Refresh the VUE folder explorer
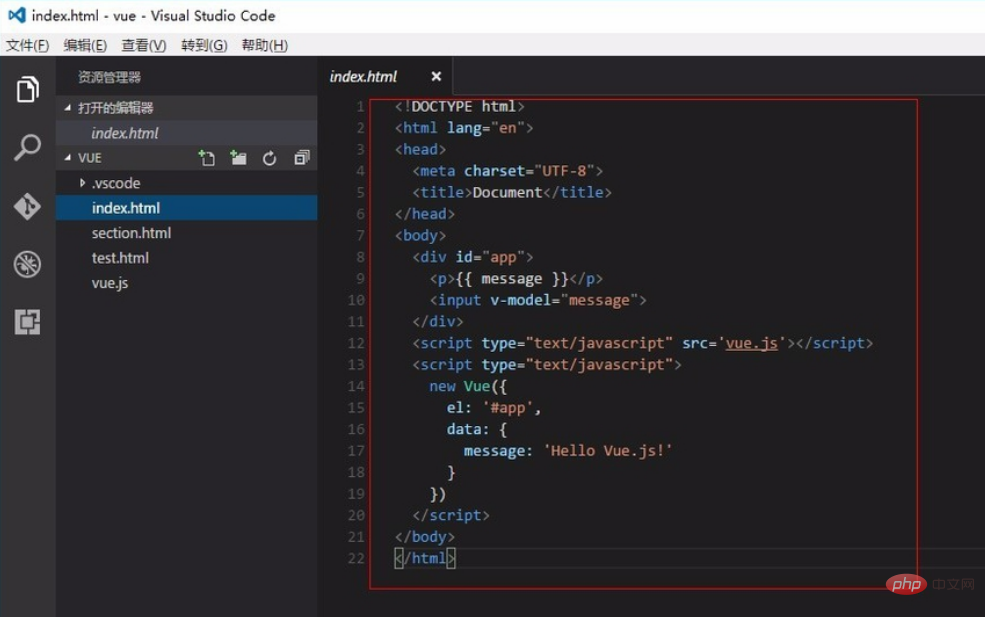Viewport: 985px width, 617px height. click(269, 158)
